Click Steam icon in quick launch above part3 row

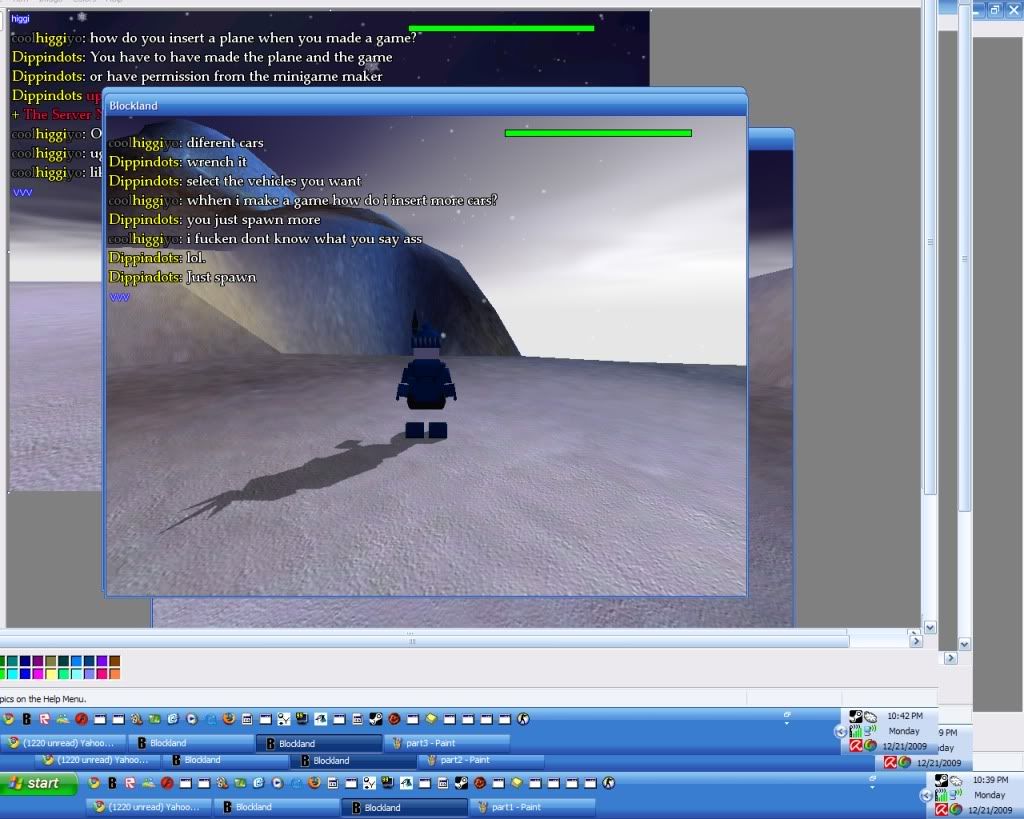point(376,719)
